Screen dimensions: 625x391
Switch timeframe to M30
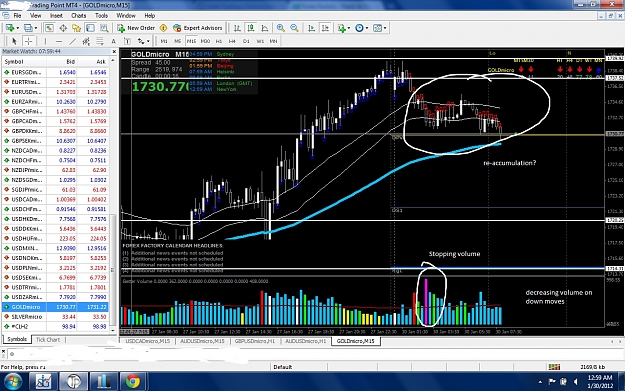click(205, 41)
